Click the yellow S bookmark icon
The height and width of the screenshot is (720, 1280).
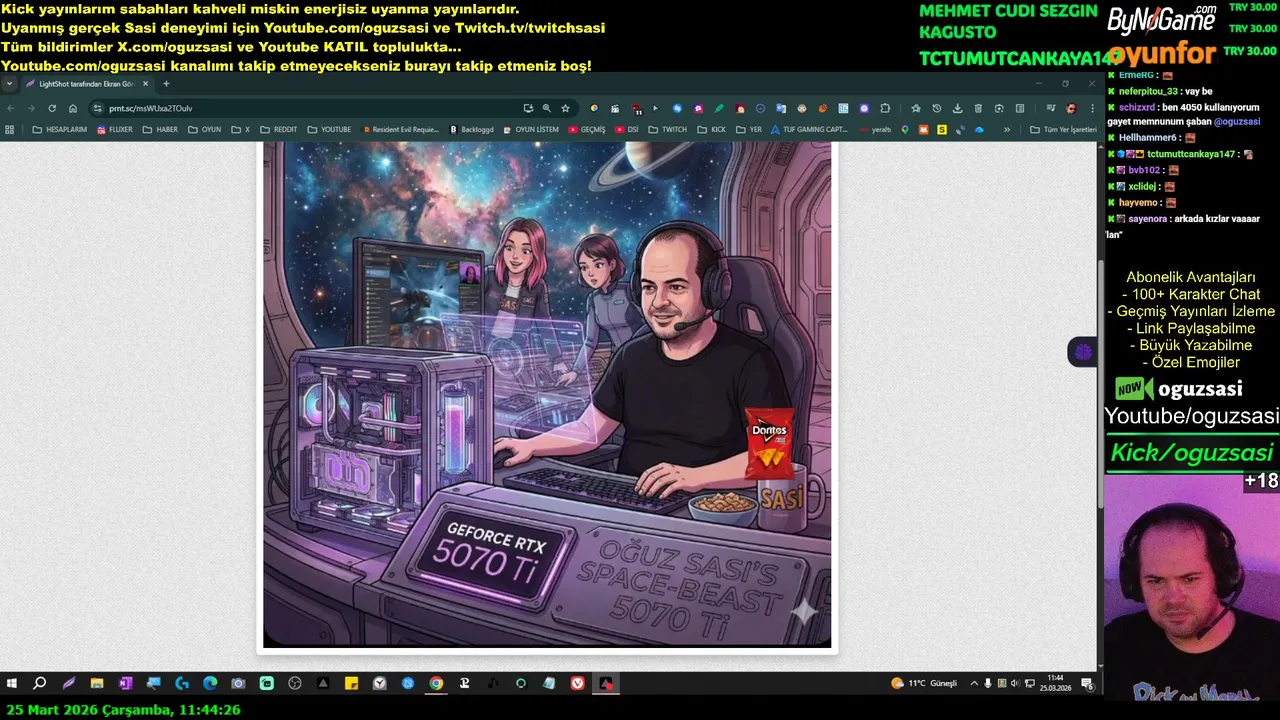click(942, 129)
